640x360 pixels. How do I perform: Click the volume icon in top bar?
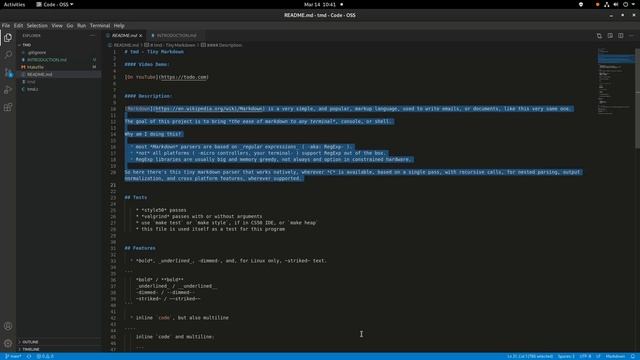point(616,4)
